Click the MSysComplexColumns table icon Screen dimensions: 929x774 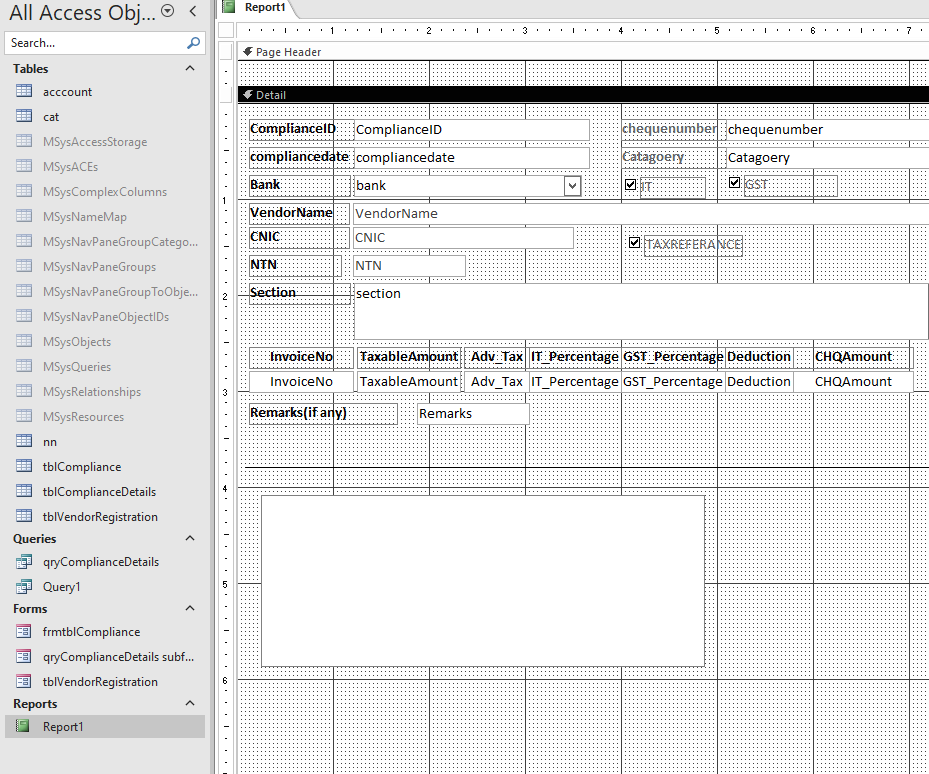tap(24, 190)
